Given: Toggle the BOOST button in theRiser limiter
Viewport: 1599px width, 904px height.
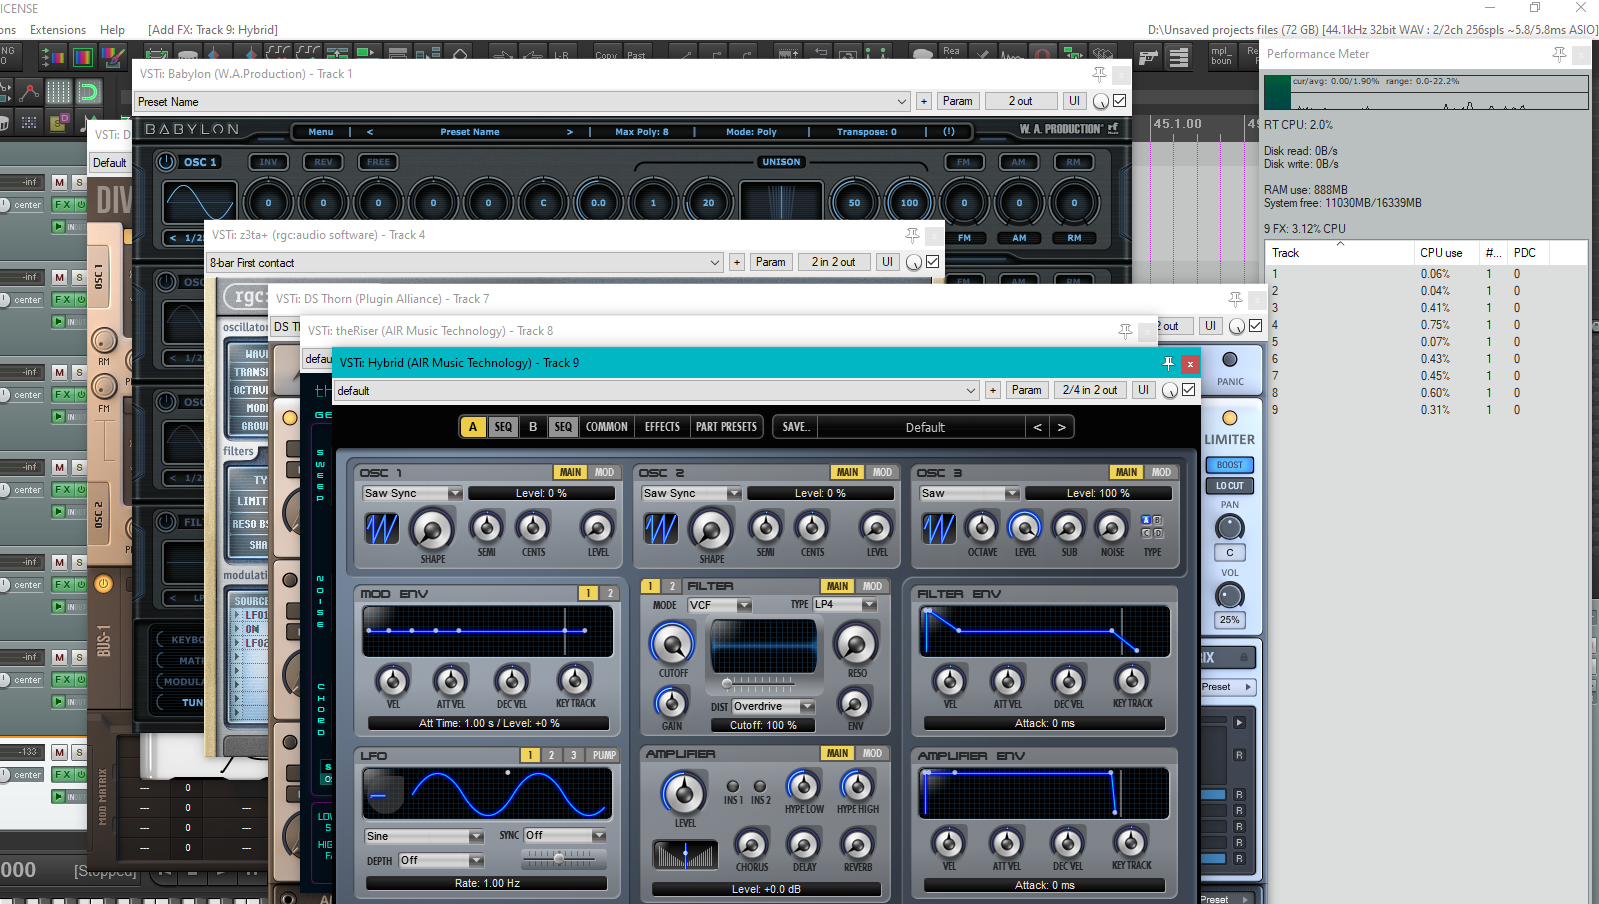Looking at the screenshot, I should pyautogui.click(x=1230, y=465).
